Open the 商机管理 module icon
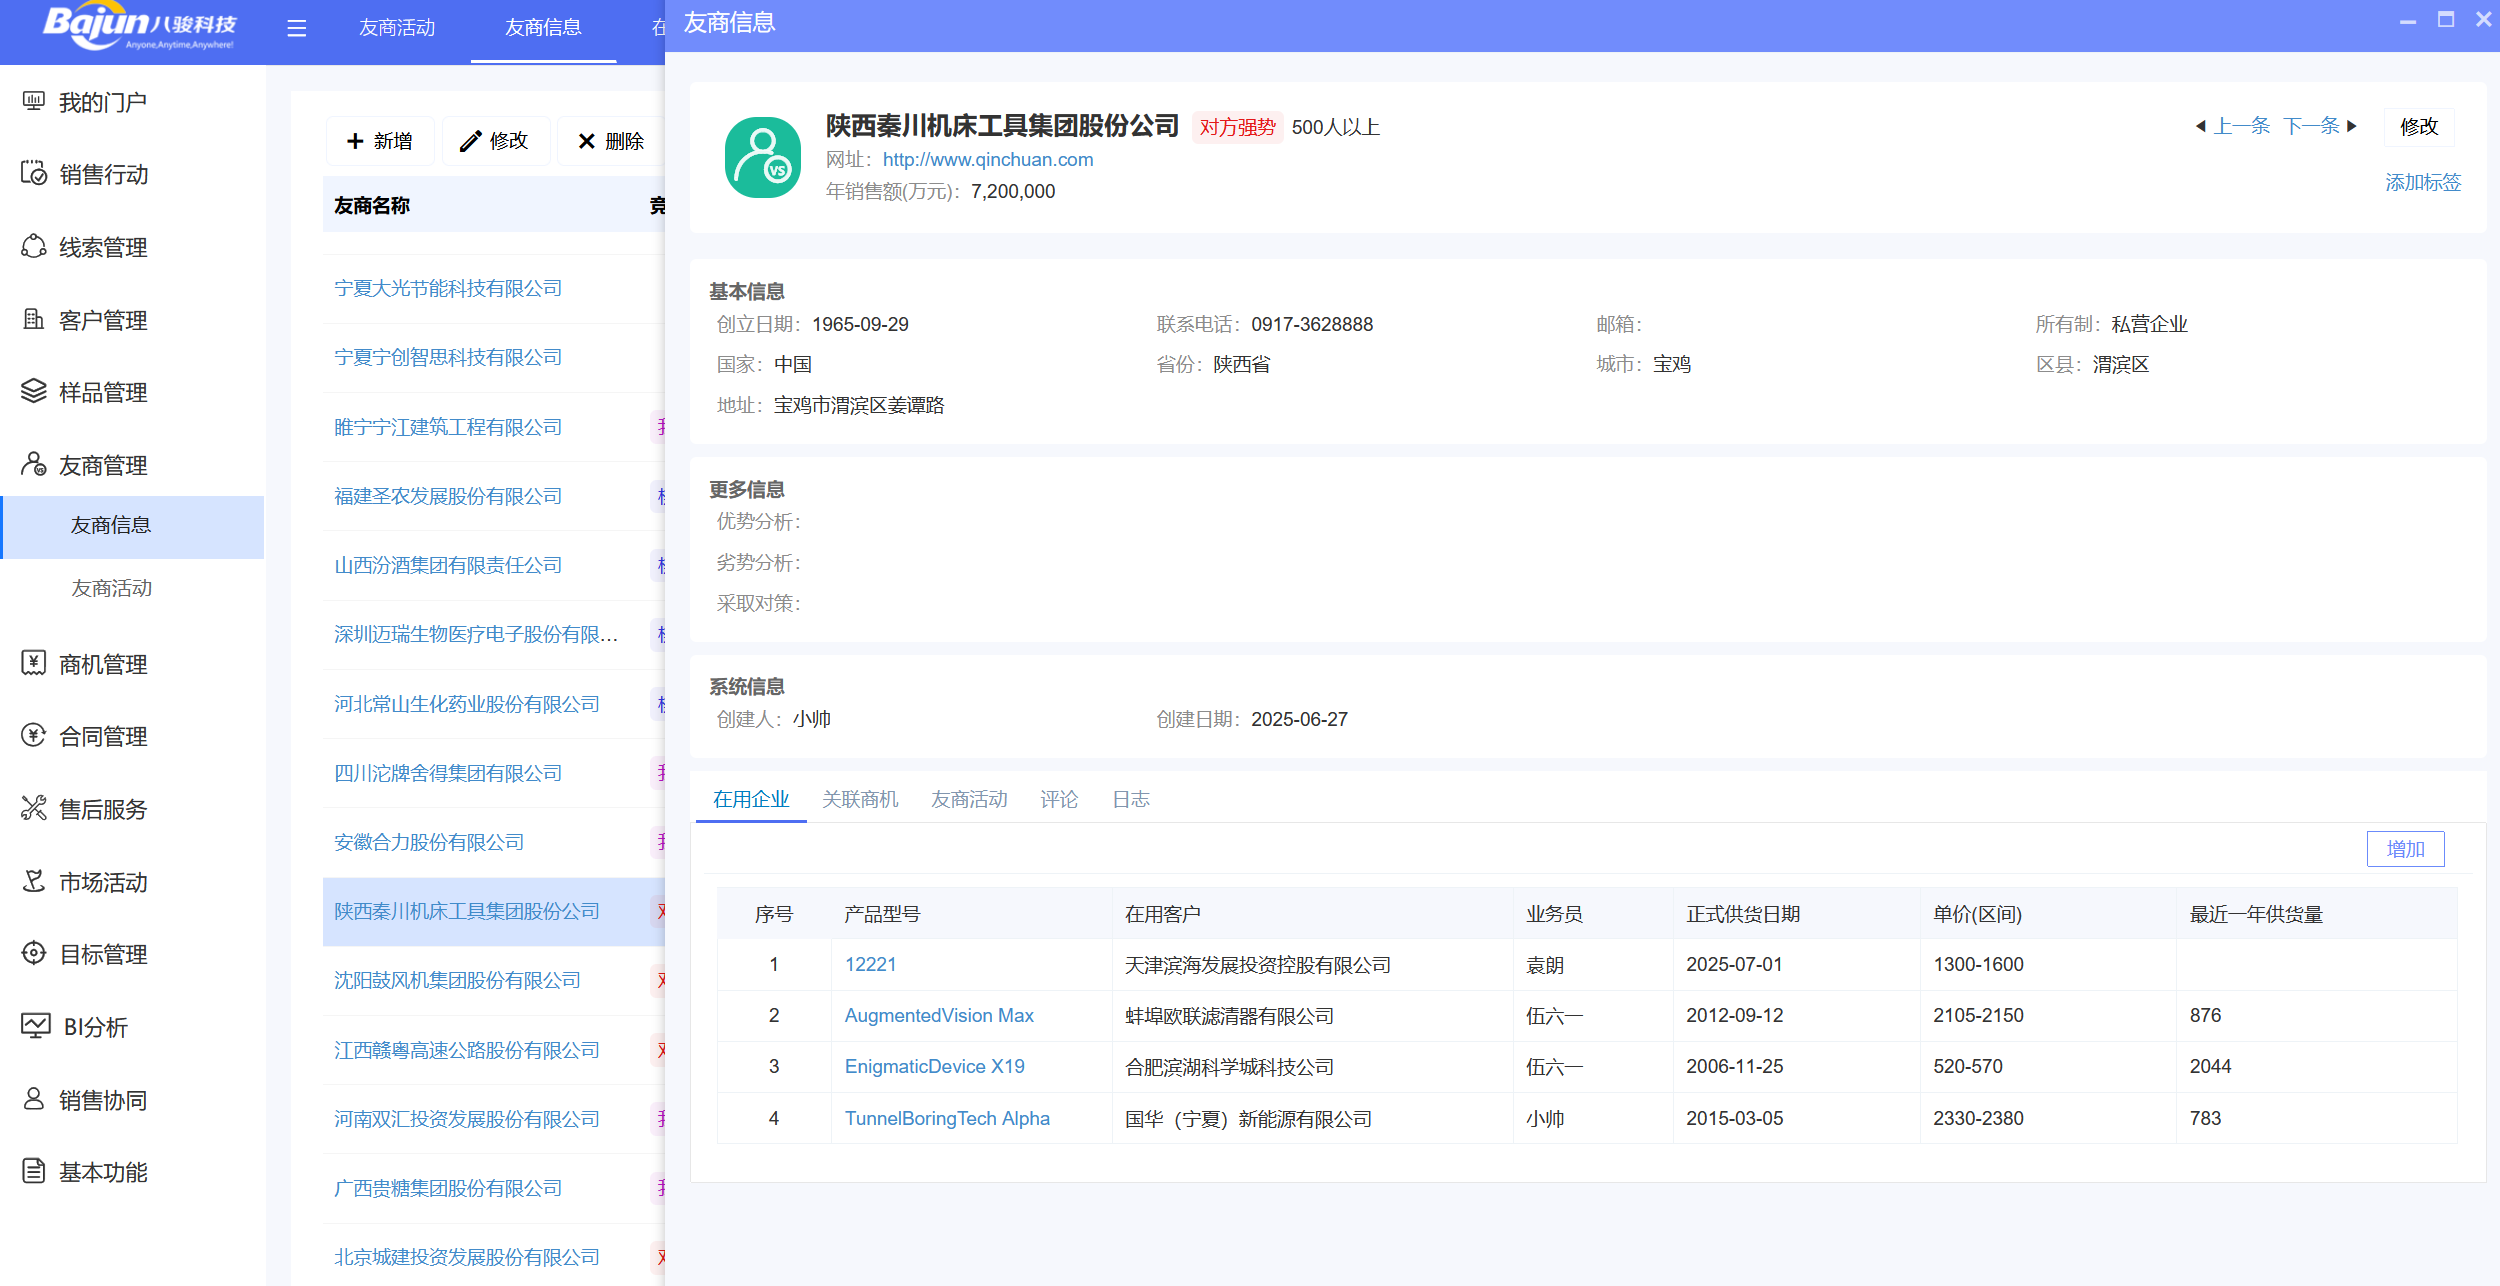This screenshot has height=1286, width=2500. pos(33,663)
